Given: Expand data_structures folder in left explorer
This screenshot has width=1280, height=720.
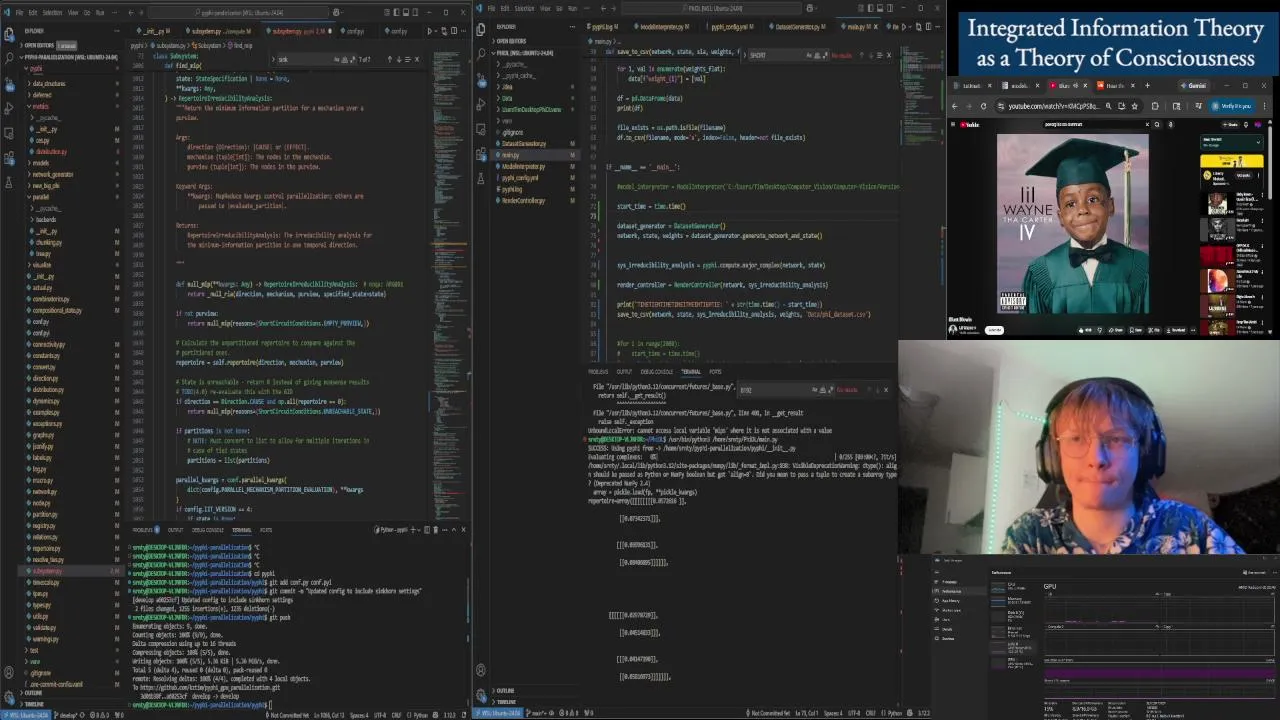Looking at the screenshot, I should pos(48,84).
